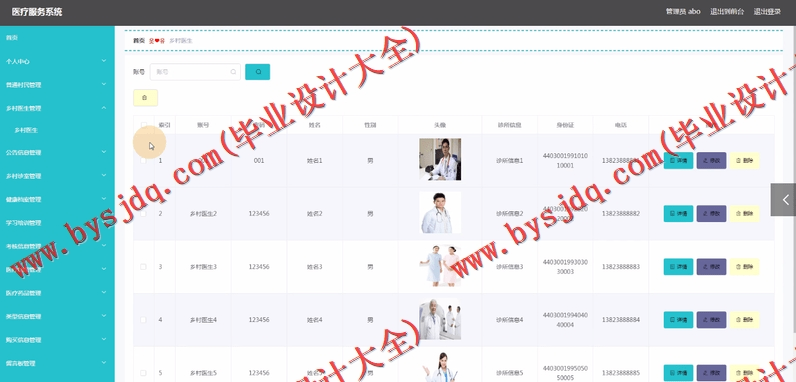
Task: Expand the 购买信息管理 sidebar menu
Action: [57, 339]
